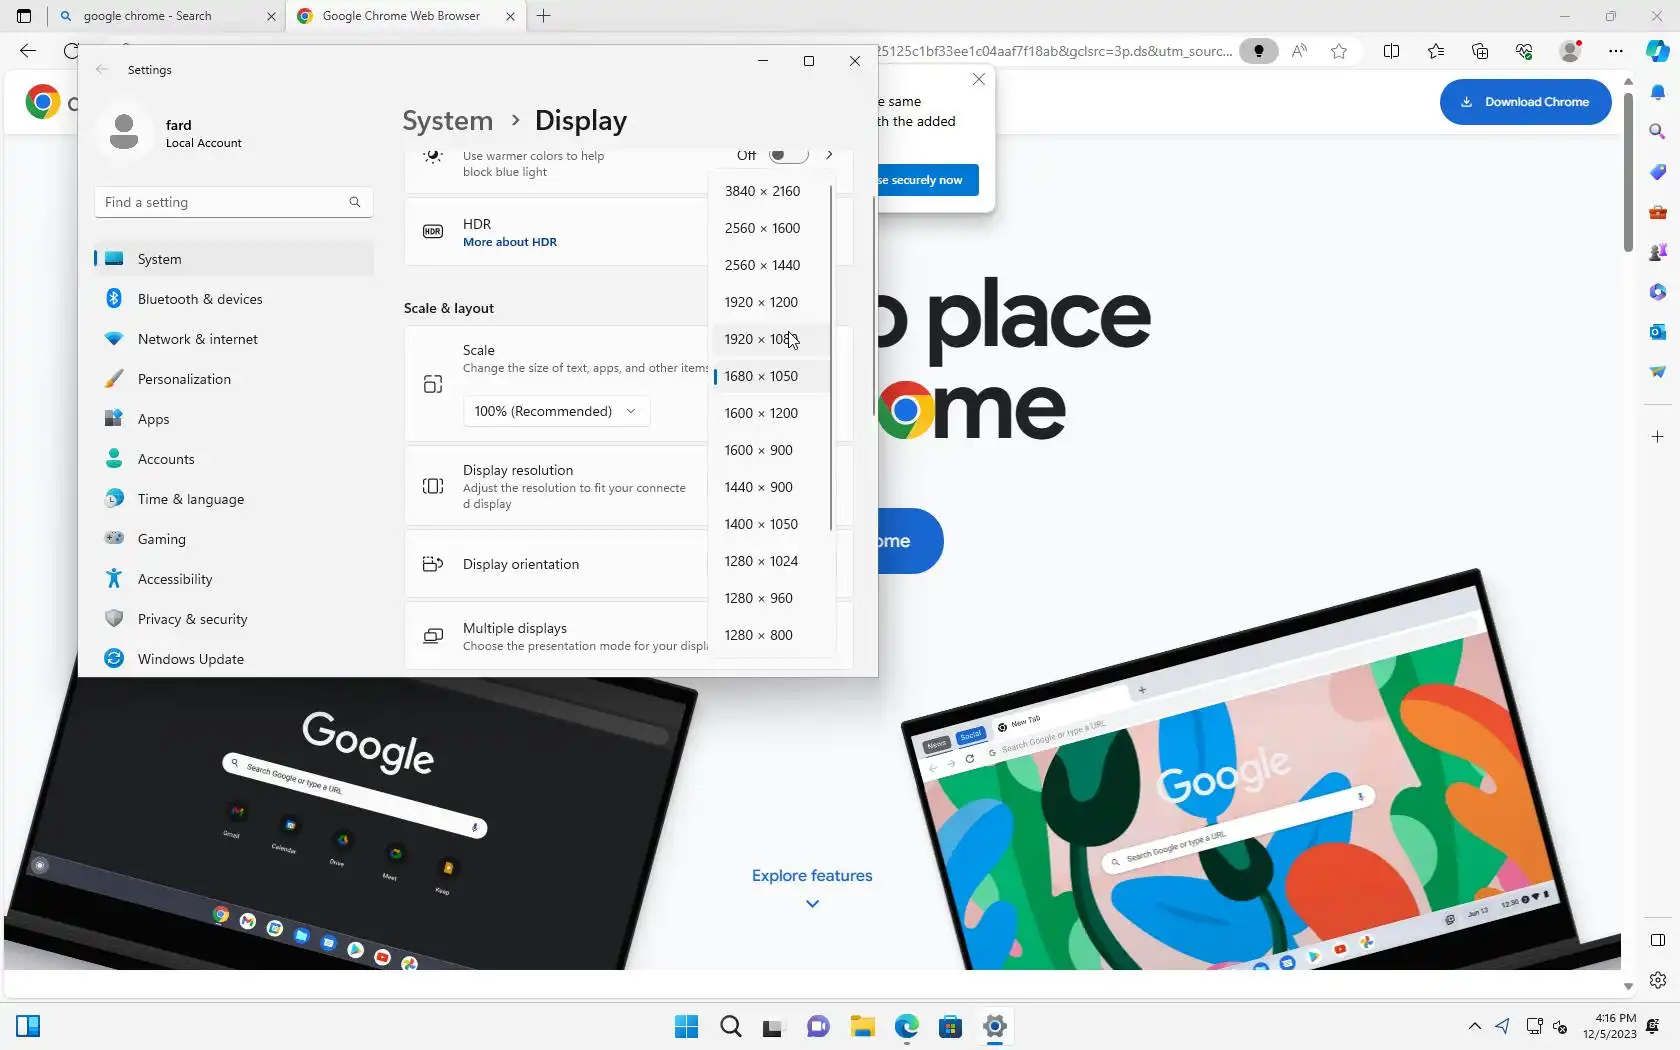Open Bluetooth & devices settings
Viewport: 1680px width, 1050px height.
(x=234, y=299)
